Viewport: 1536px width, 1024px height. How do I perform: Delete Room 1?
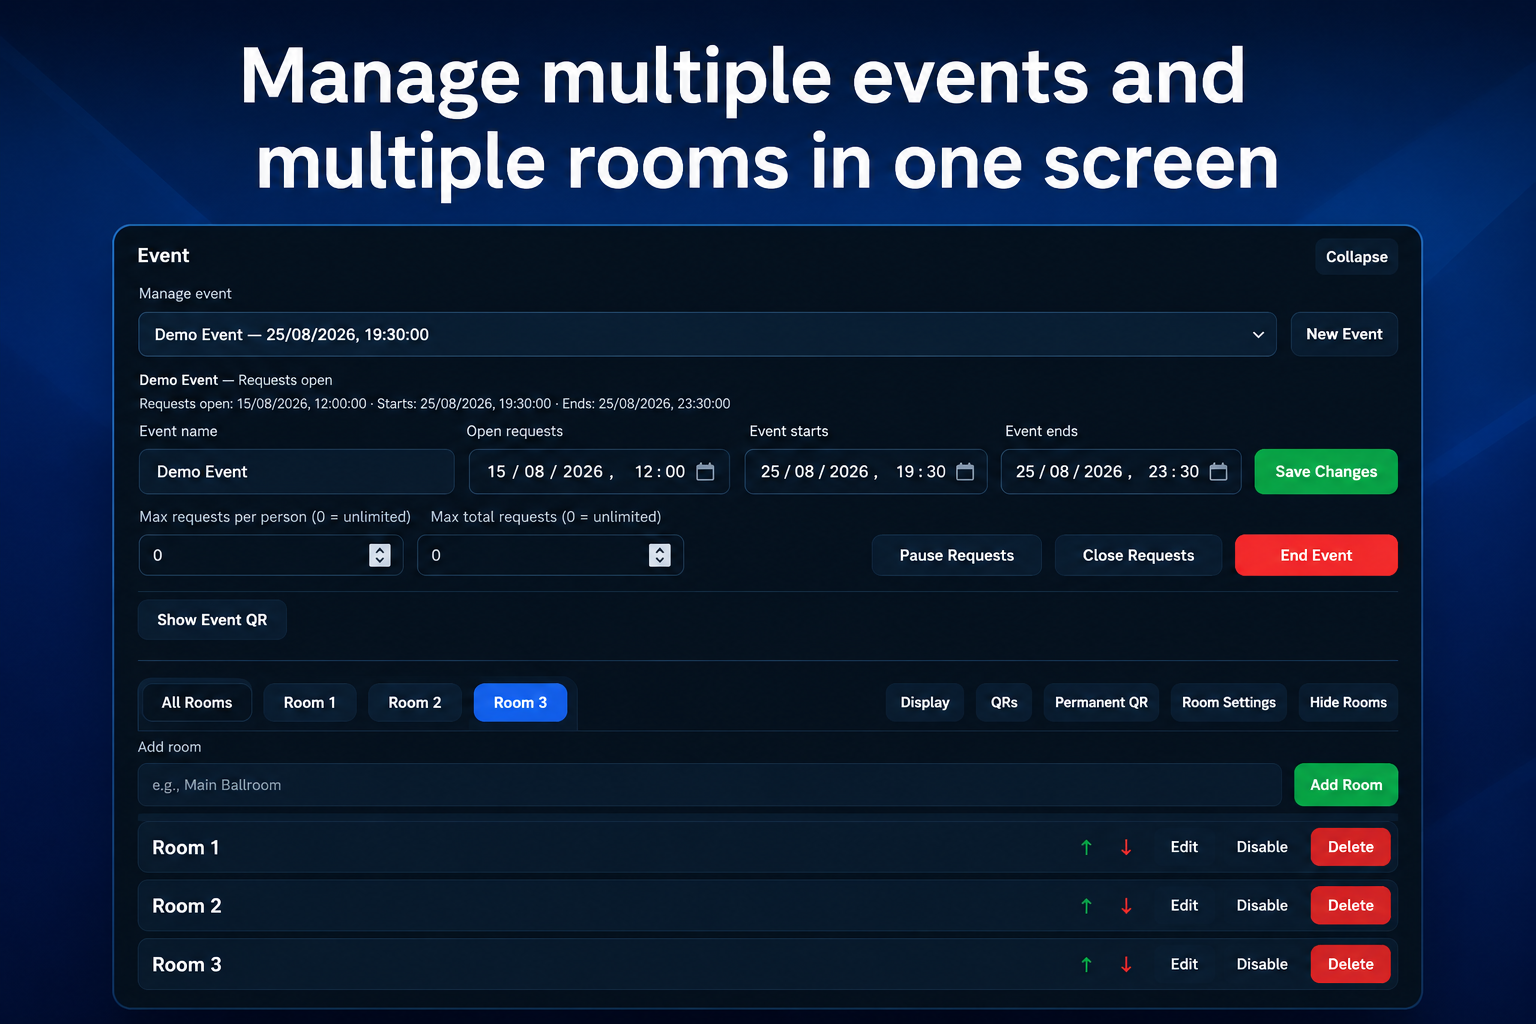click(x=1351, y=847)
